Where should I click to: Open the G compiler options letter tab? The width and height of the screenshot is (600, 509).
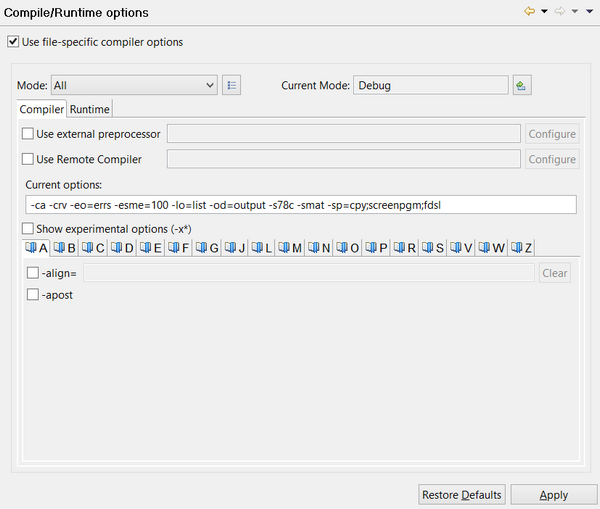(207, 248)
